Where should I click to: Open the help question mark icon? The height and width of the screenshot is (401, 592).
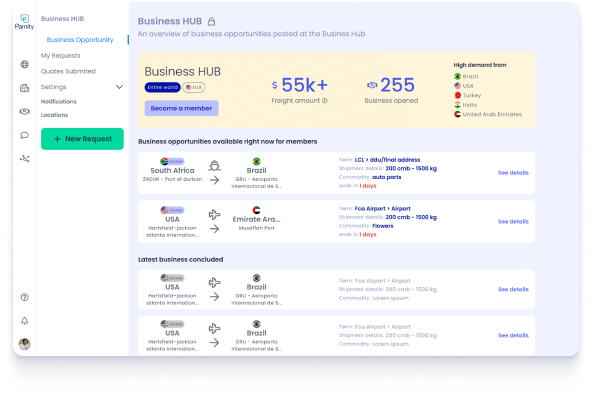(25, 297)
